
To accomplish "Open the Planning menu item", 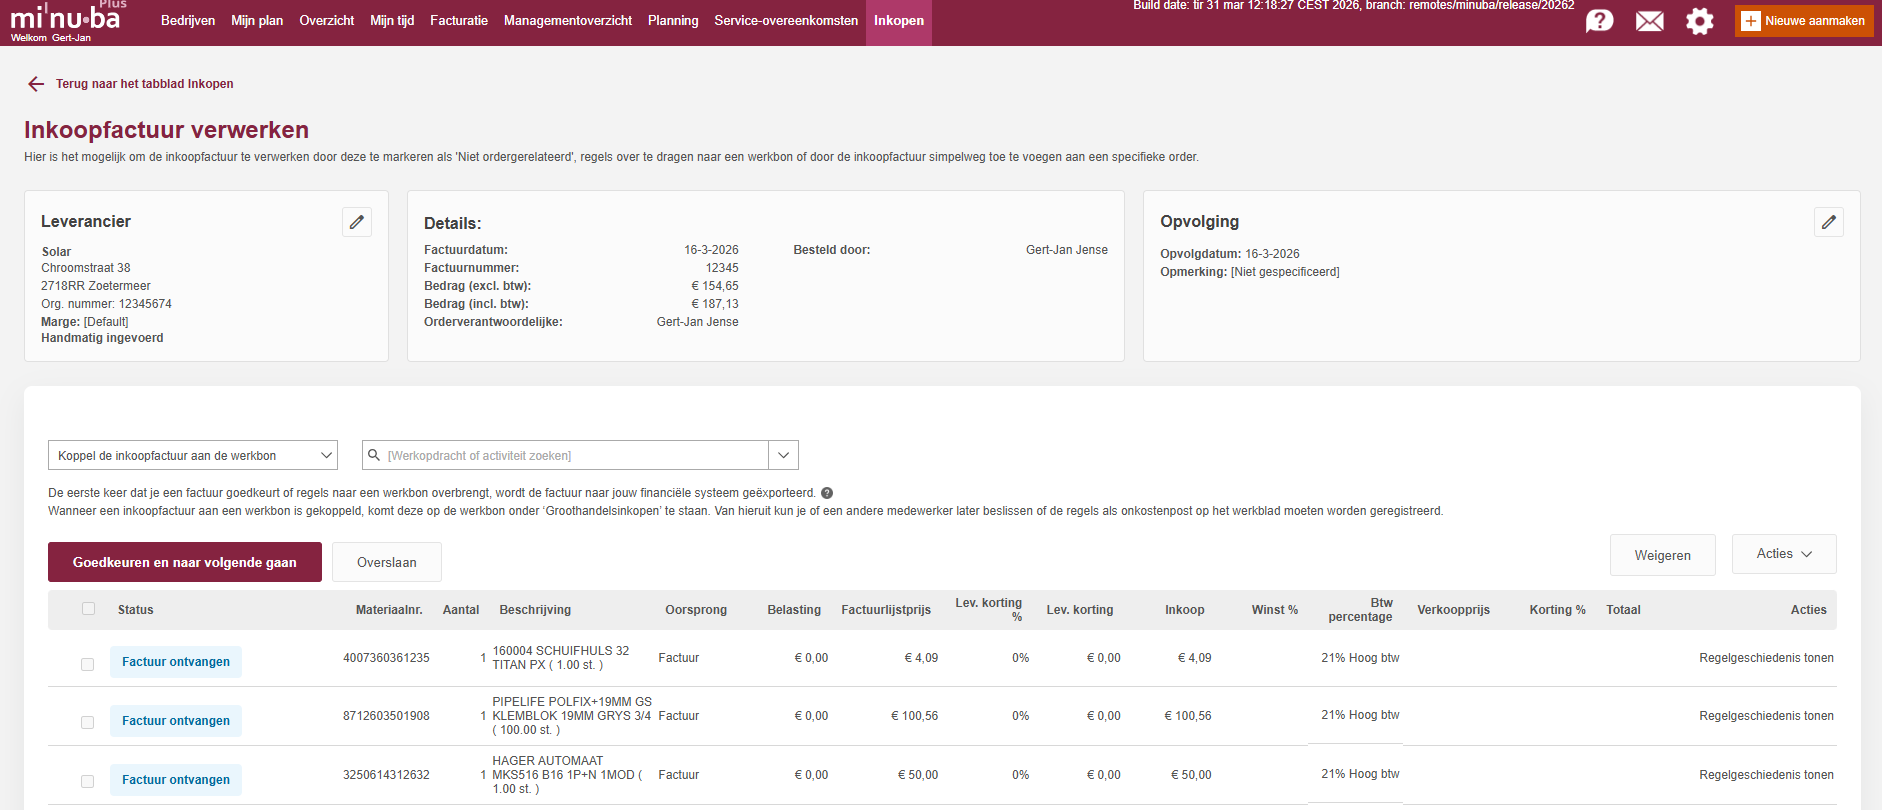I will [673, 21].
